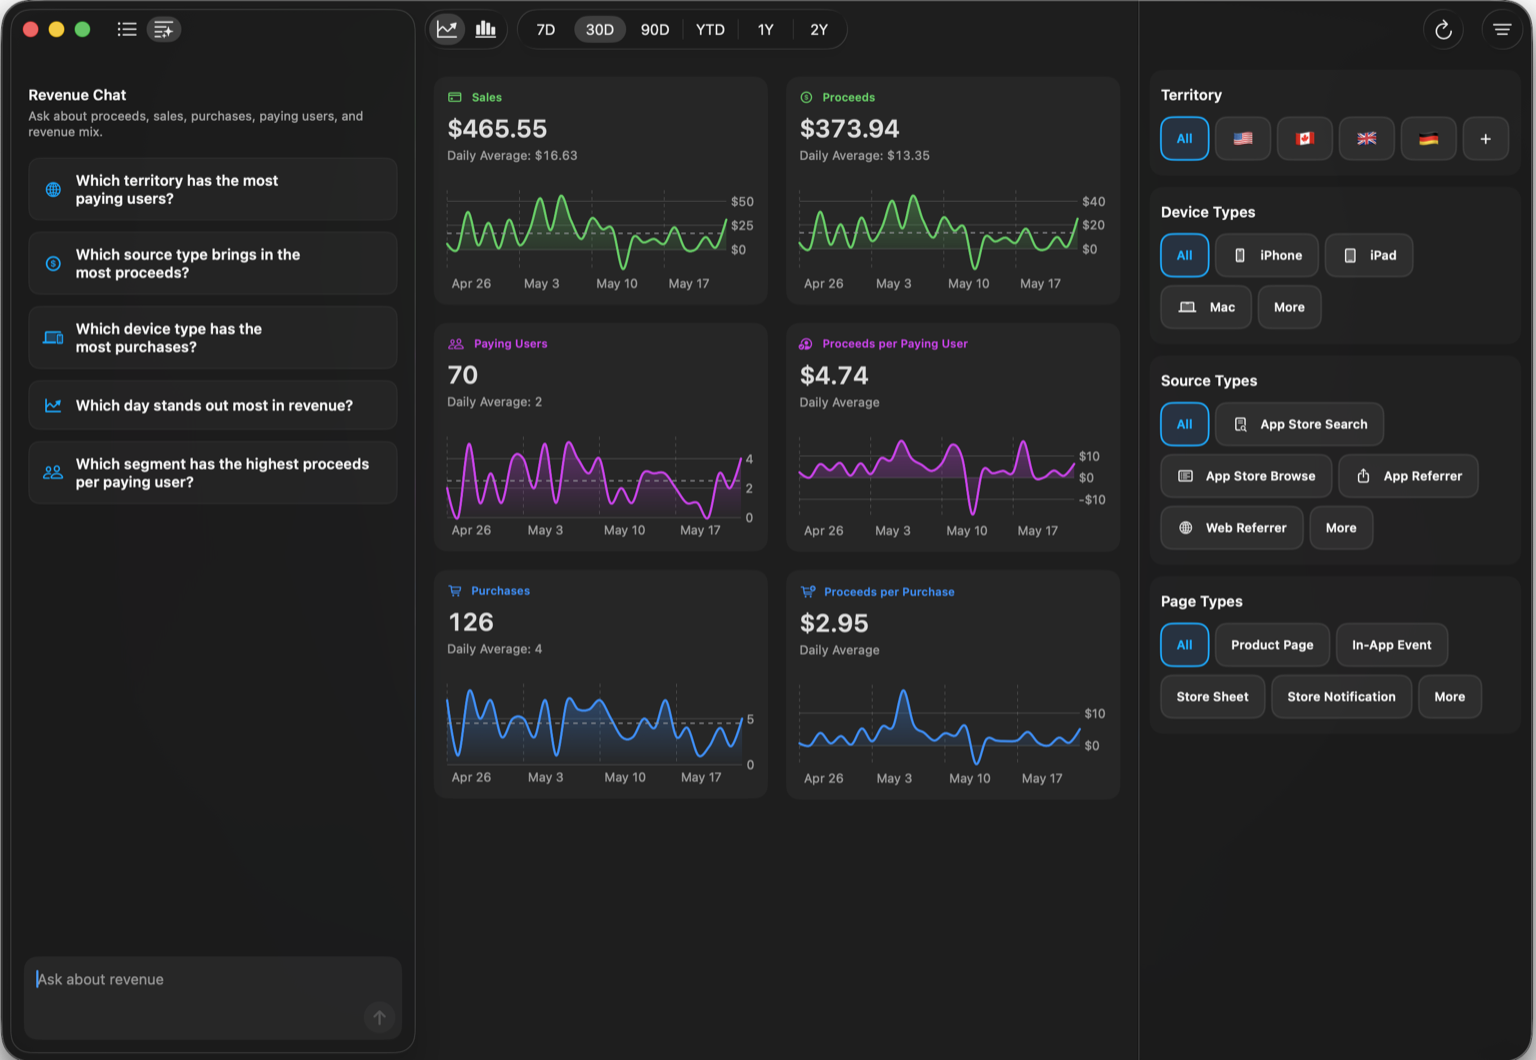Expand More under Page Types
This screenshot has height=1060, width=1536.
[1449, 697]
